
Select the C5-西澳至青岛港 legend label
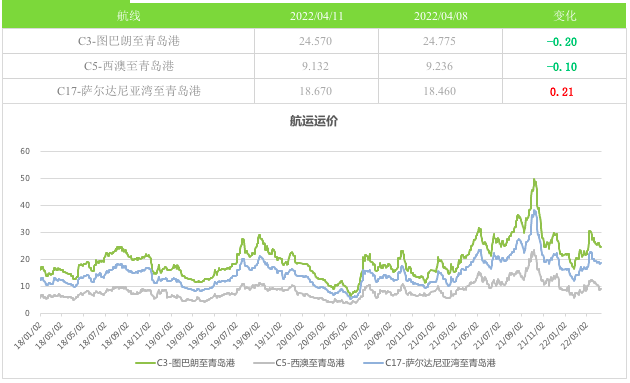(310, 363)
